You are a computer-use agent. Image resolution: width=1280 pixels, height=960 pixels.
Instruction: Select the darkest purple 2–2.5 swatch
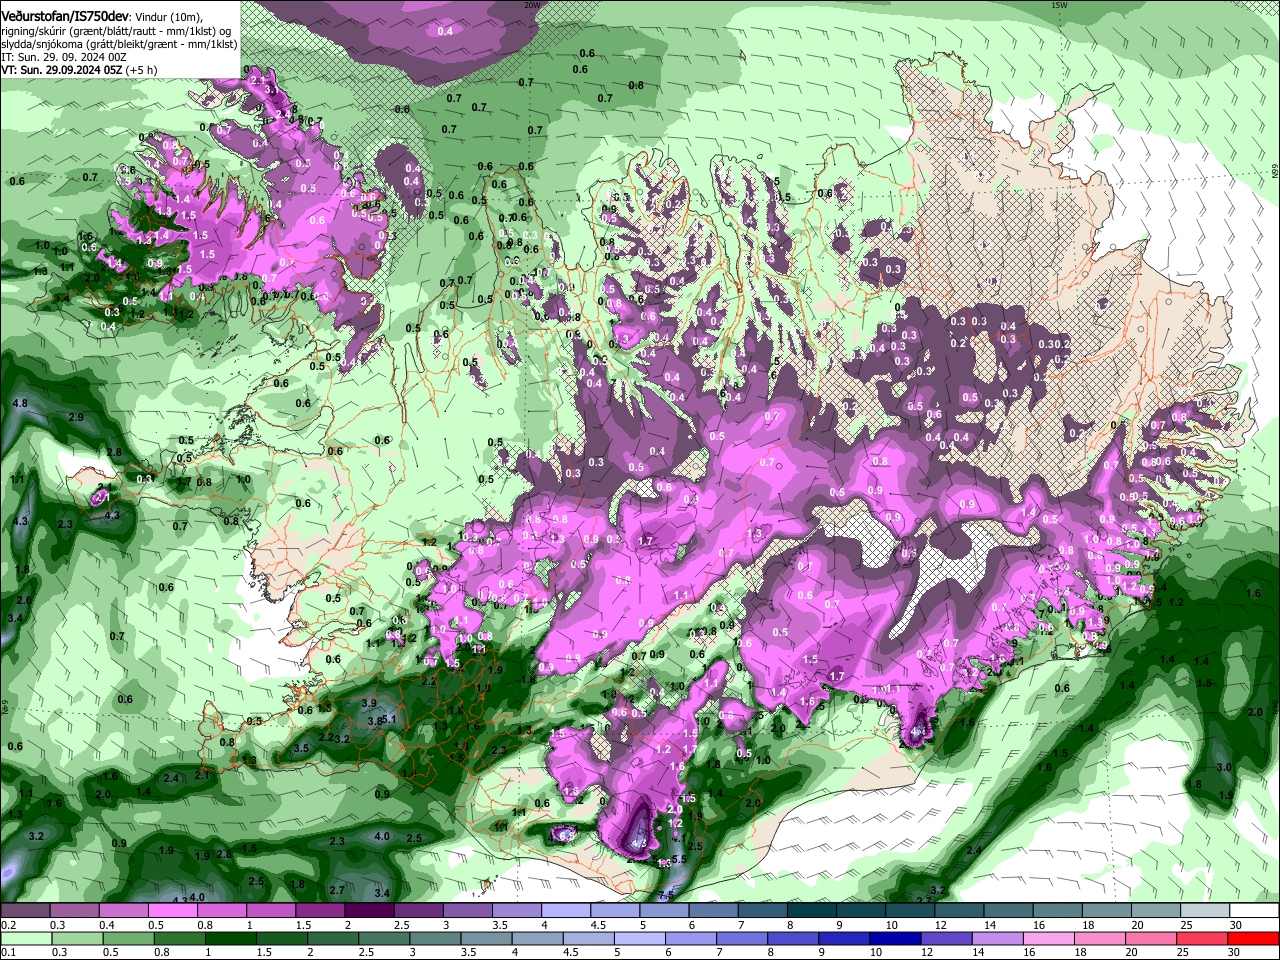tap(369, 911)
